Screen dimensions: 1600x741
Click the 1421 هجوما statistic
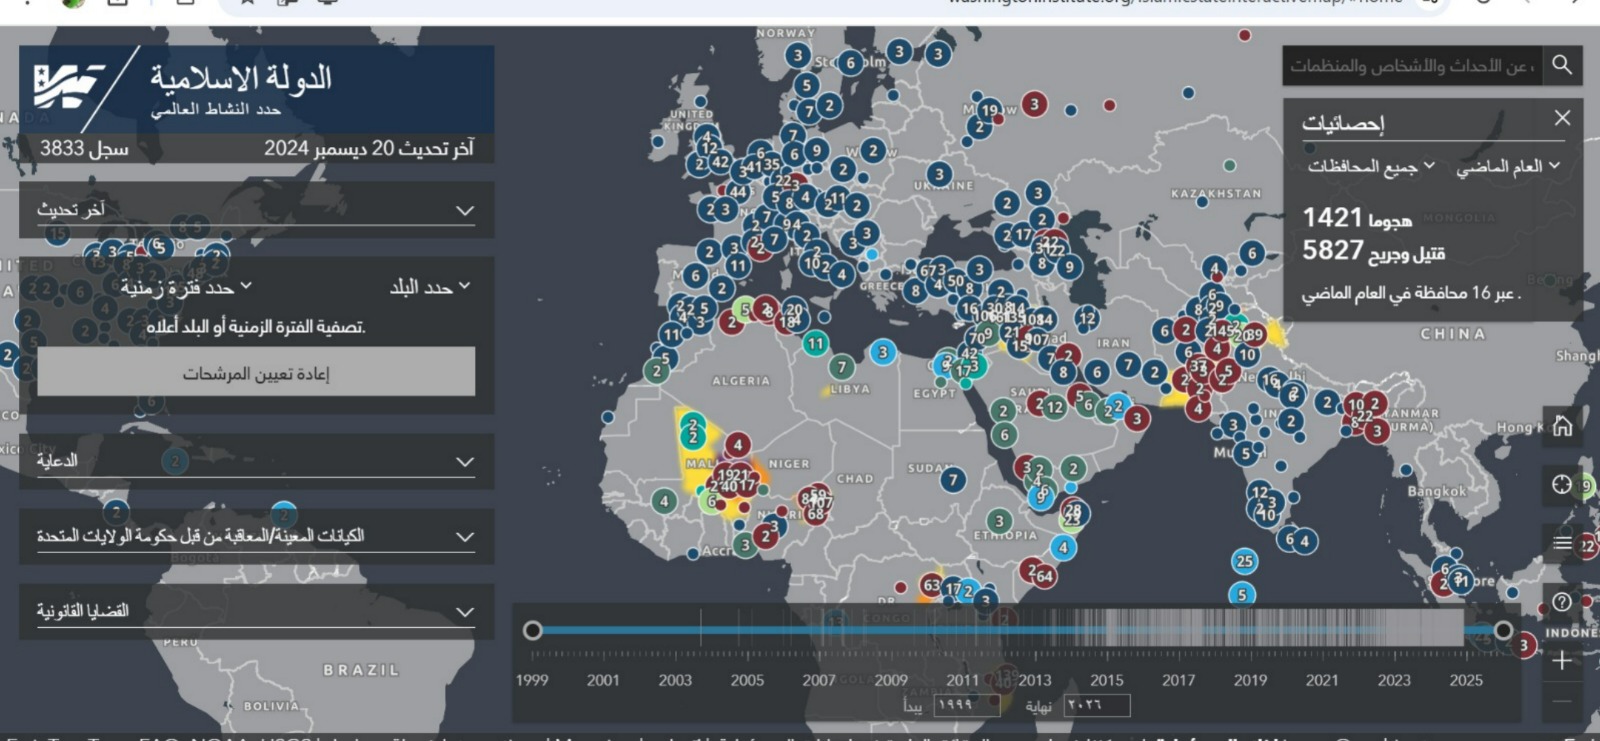pyautogui.click(x=1357, y=218)
